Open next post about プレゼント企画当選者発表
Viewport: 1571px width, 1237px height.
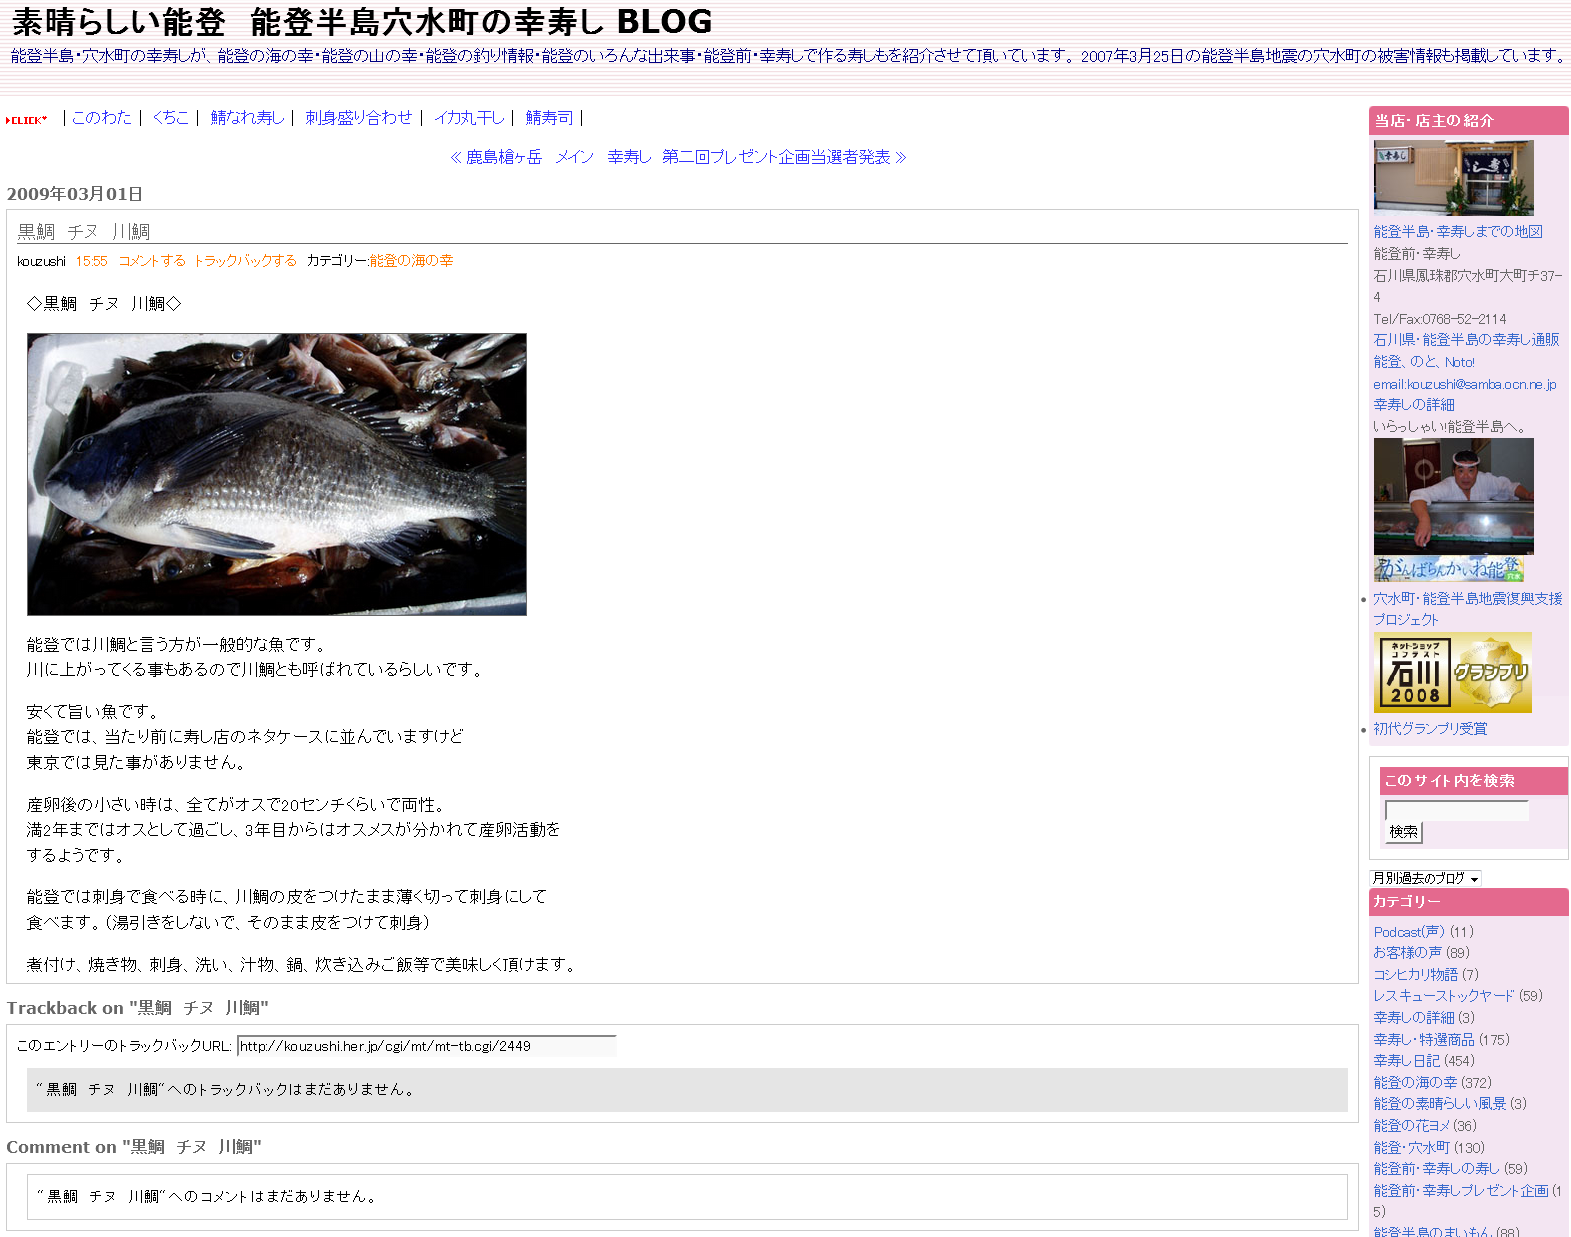tap(783, 157)
